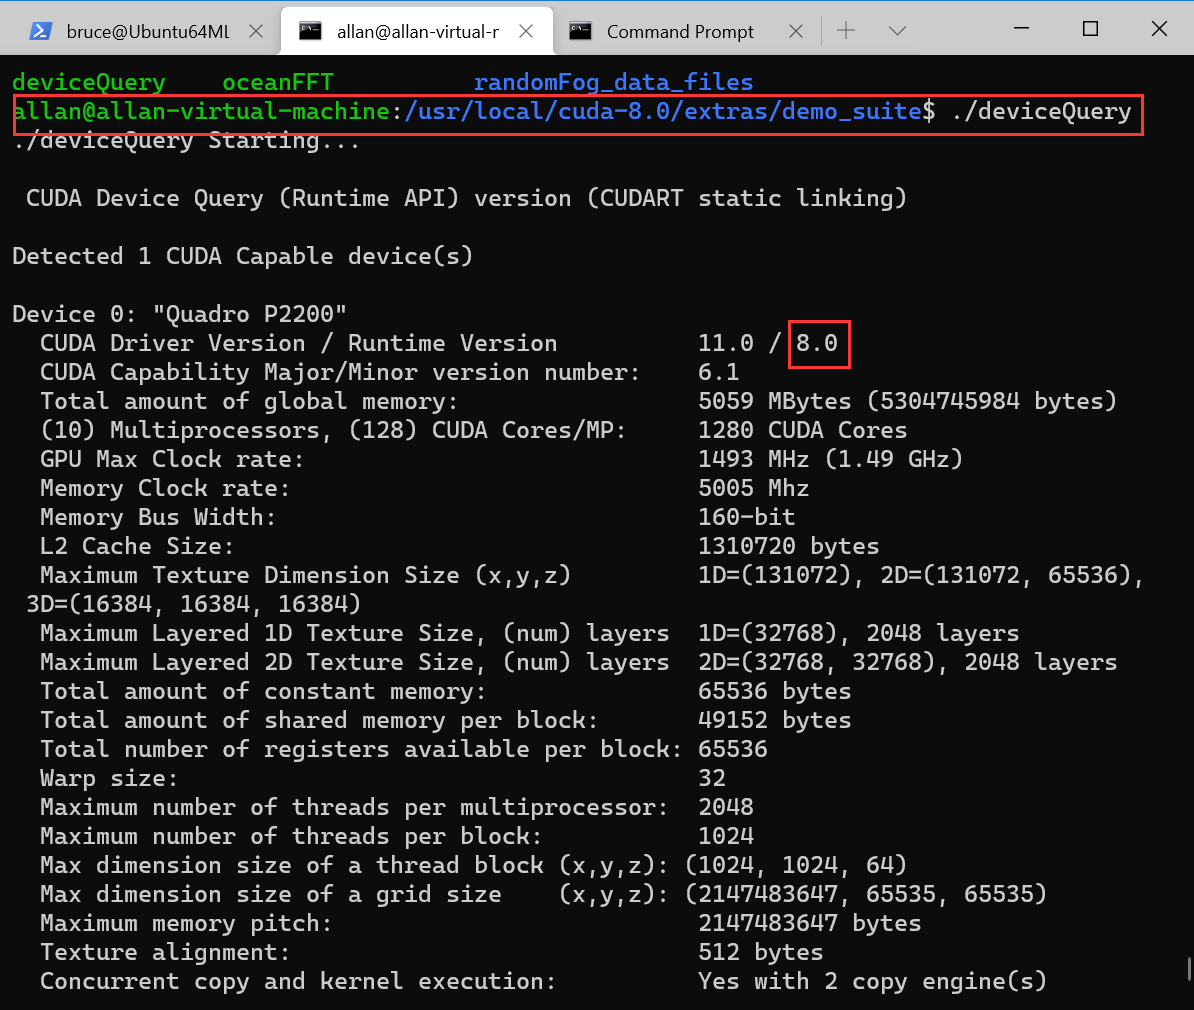Click the console icon on the Command Prompt tab

coord(580,31)
